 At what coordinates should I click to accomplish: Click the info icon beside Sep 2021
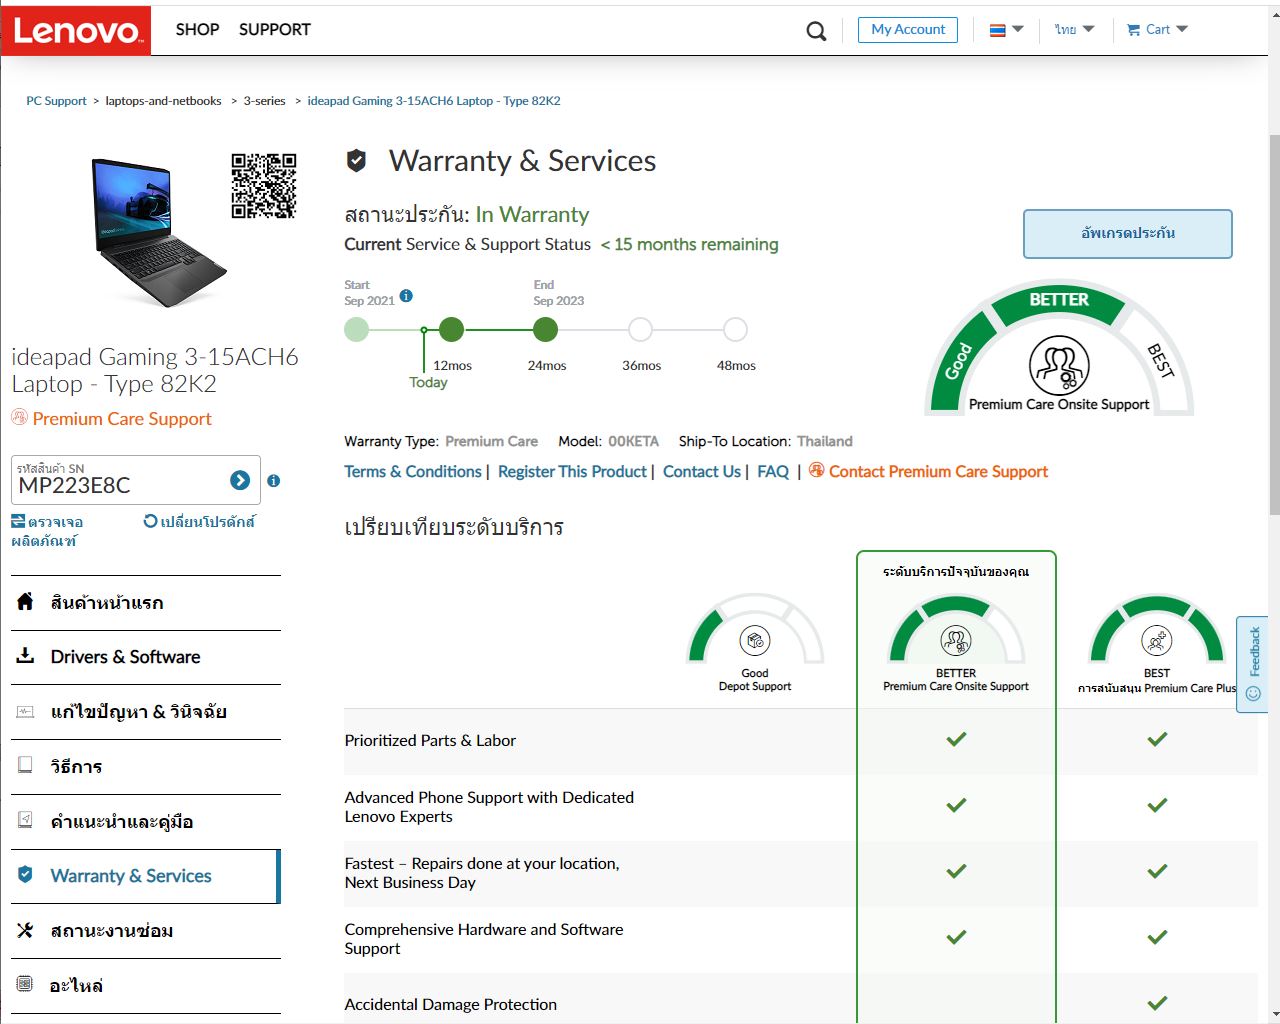pyautogui.click(x=406, y=295)
